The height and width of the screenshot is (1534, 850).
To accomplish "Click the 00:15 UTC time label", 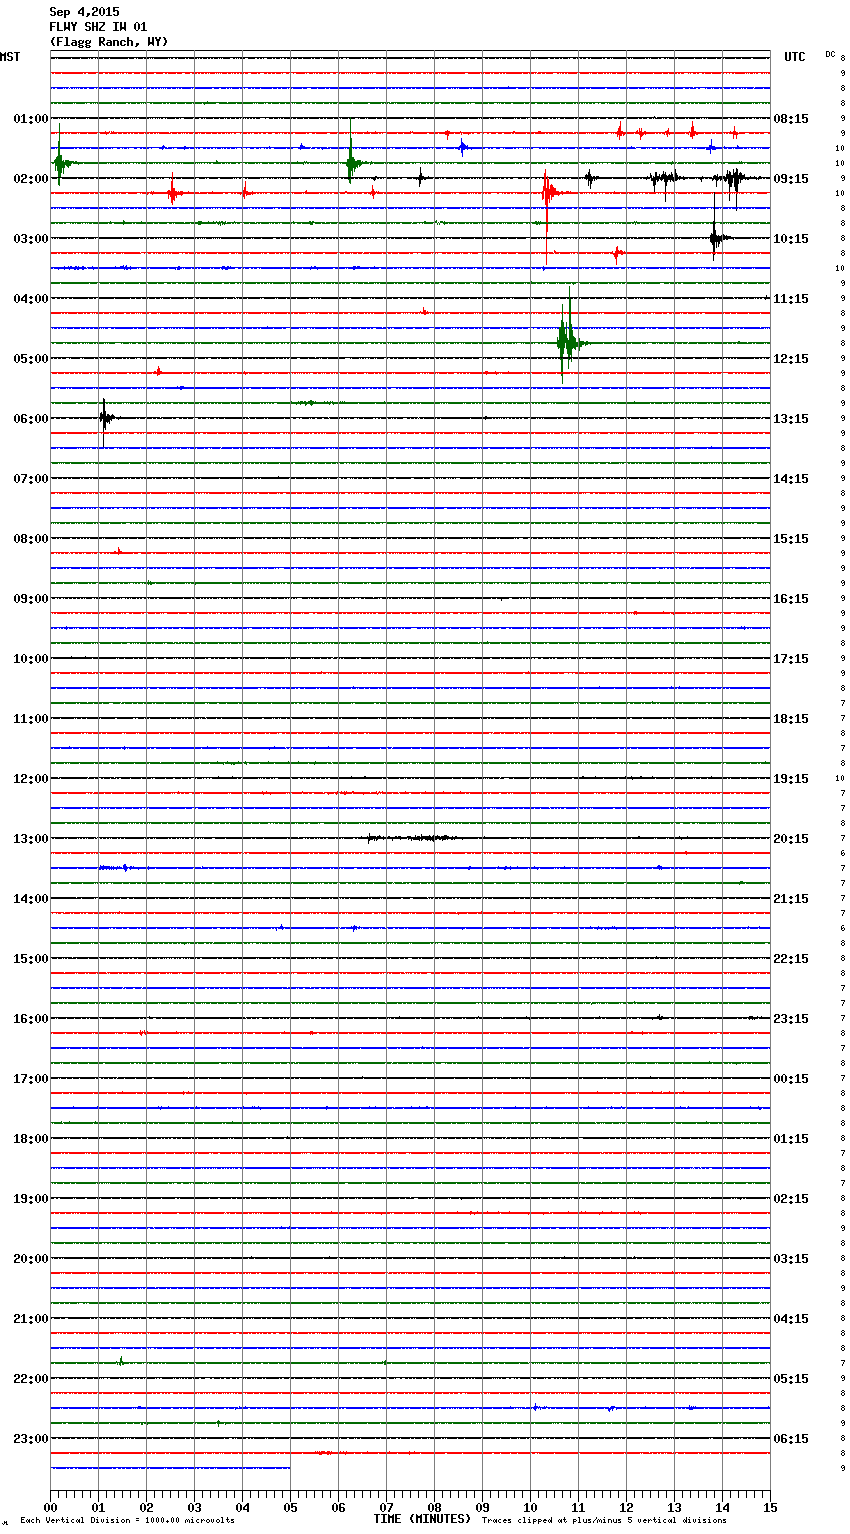I will coord(791,1078).
